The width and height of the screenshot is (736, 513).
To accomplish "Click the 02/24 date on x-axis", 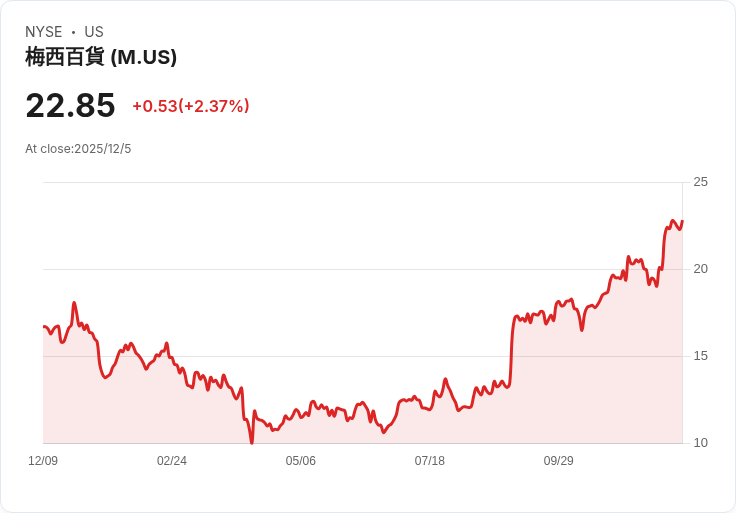I will [x=172, y=461].
